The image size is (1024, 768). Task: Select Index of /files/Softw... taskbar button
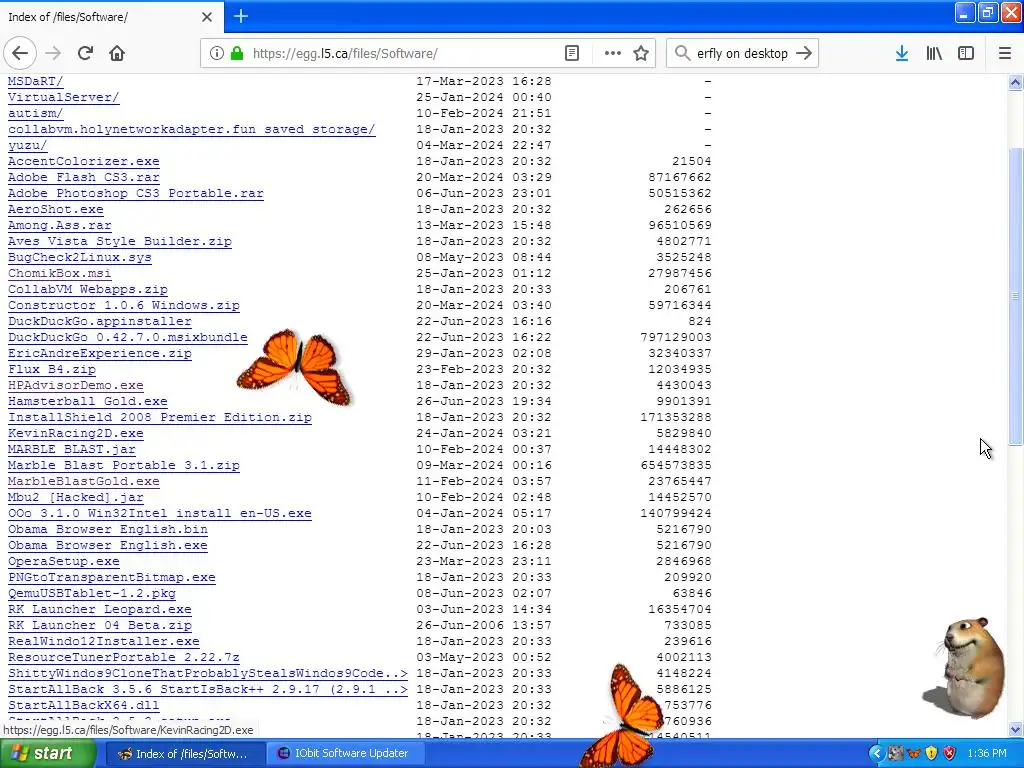coord(185,753)
